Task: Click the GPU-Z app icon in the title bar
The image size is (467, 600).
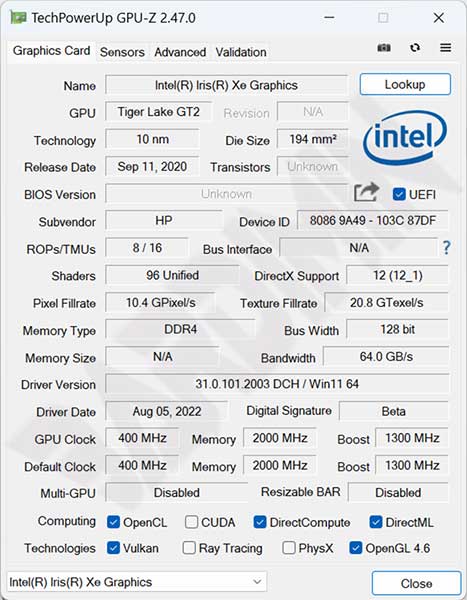Action: 18,18
